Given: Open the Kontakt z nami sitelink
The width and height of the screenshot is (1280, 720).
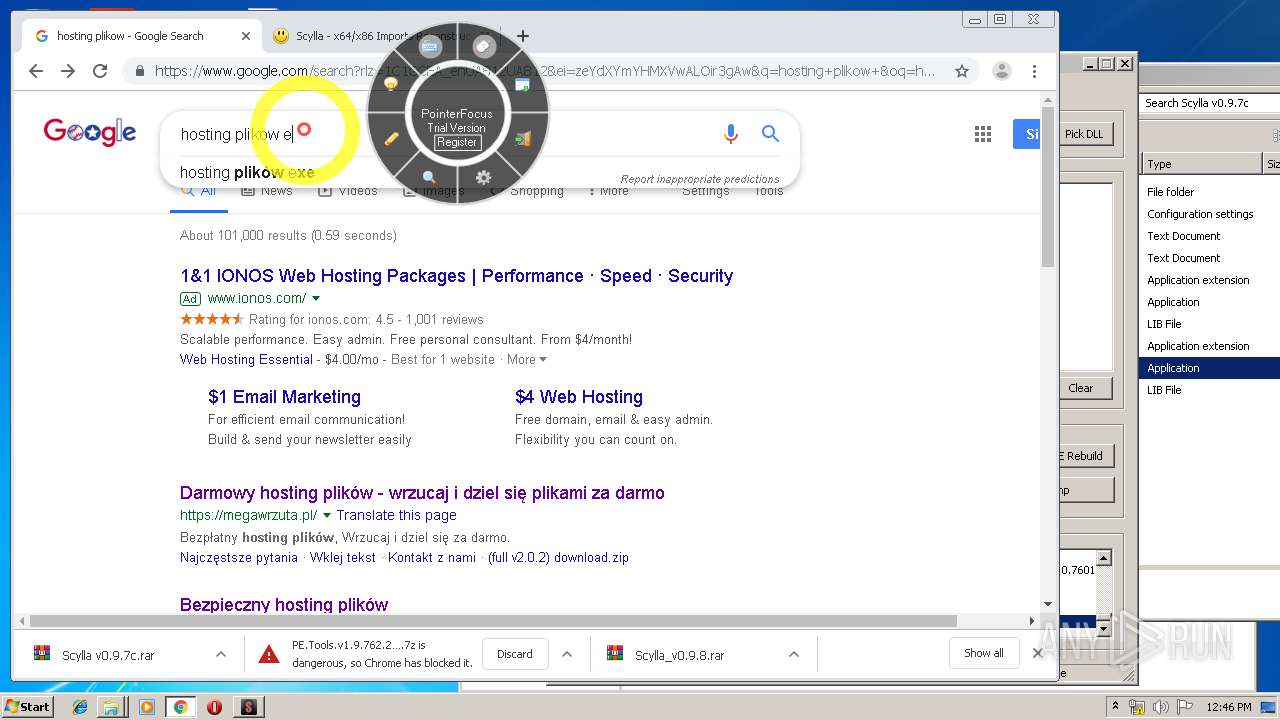Looking at the screenshot, I should [x=432, y=558].
